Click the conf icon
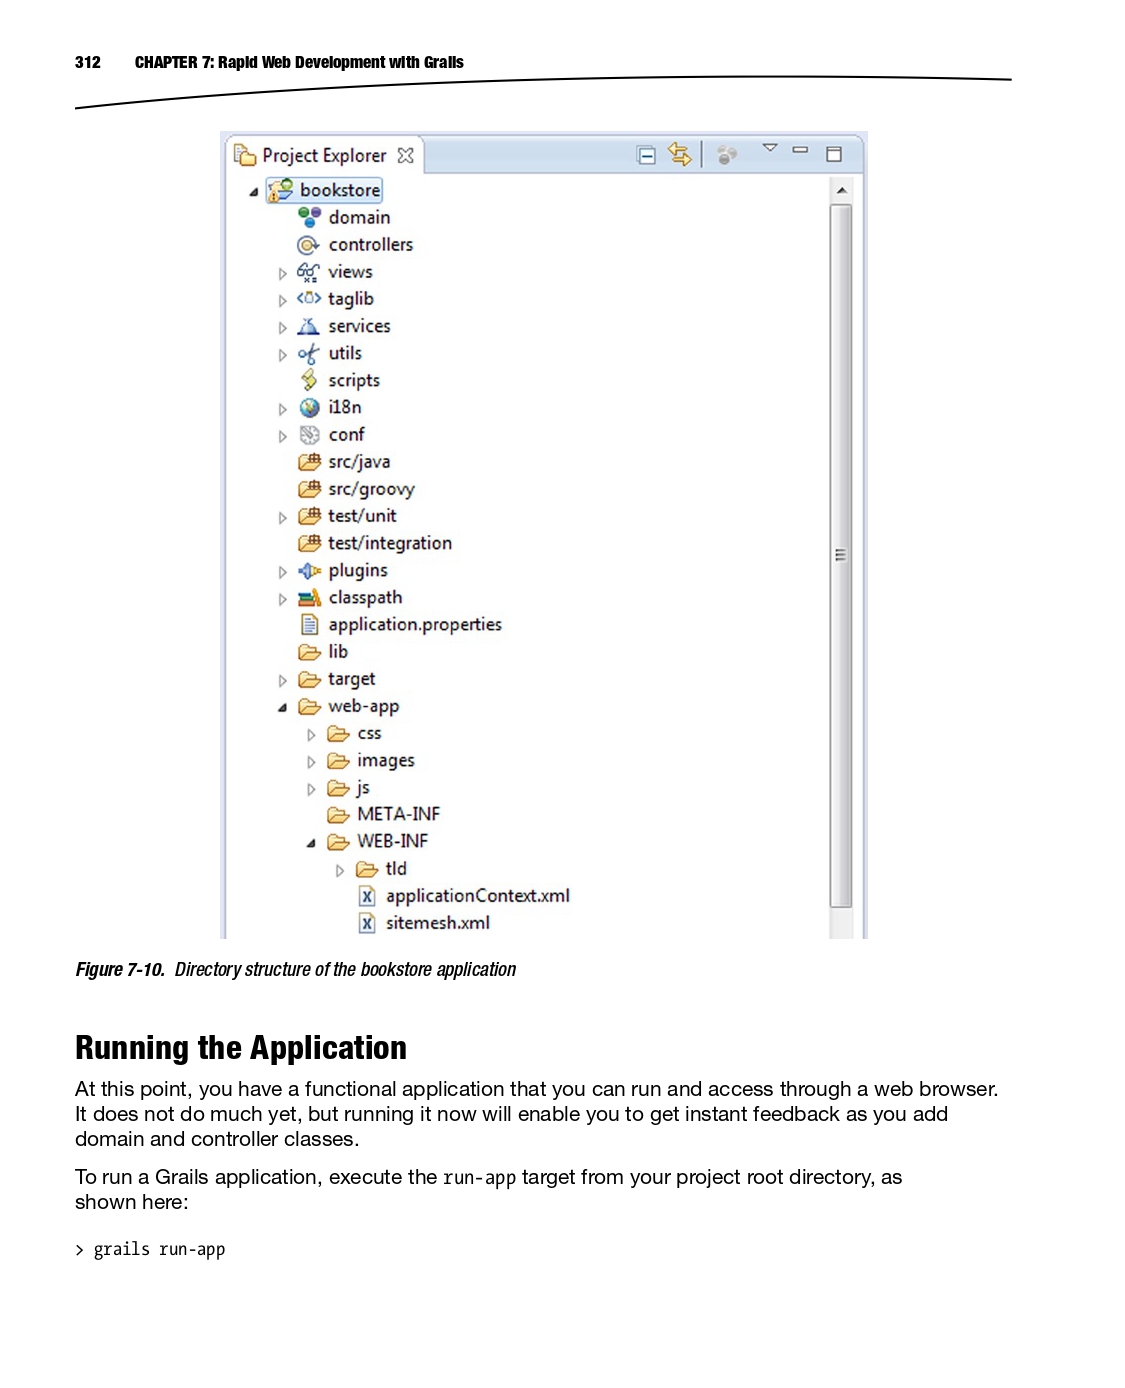The height and width of the screenshot is (1388, 1125). pos(310,435)
